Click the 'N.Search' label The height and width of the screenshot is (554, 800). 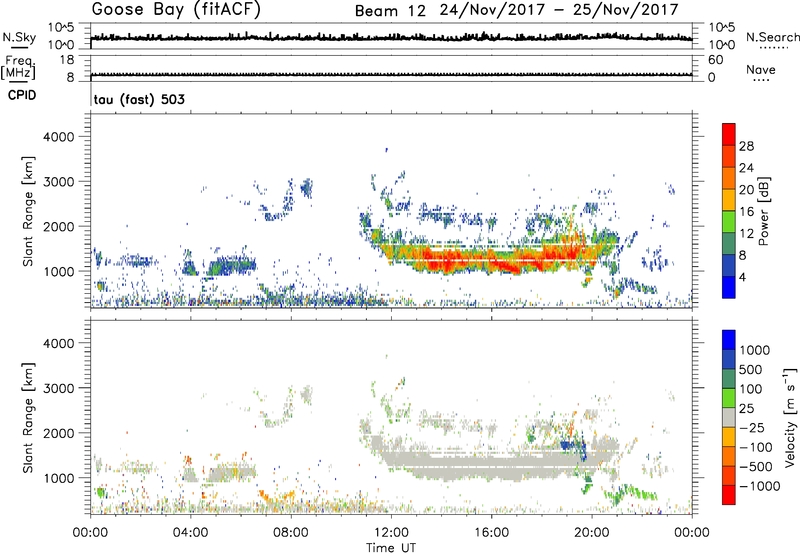pos(772,37)
